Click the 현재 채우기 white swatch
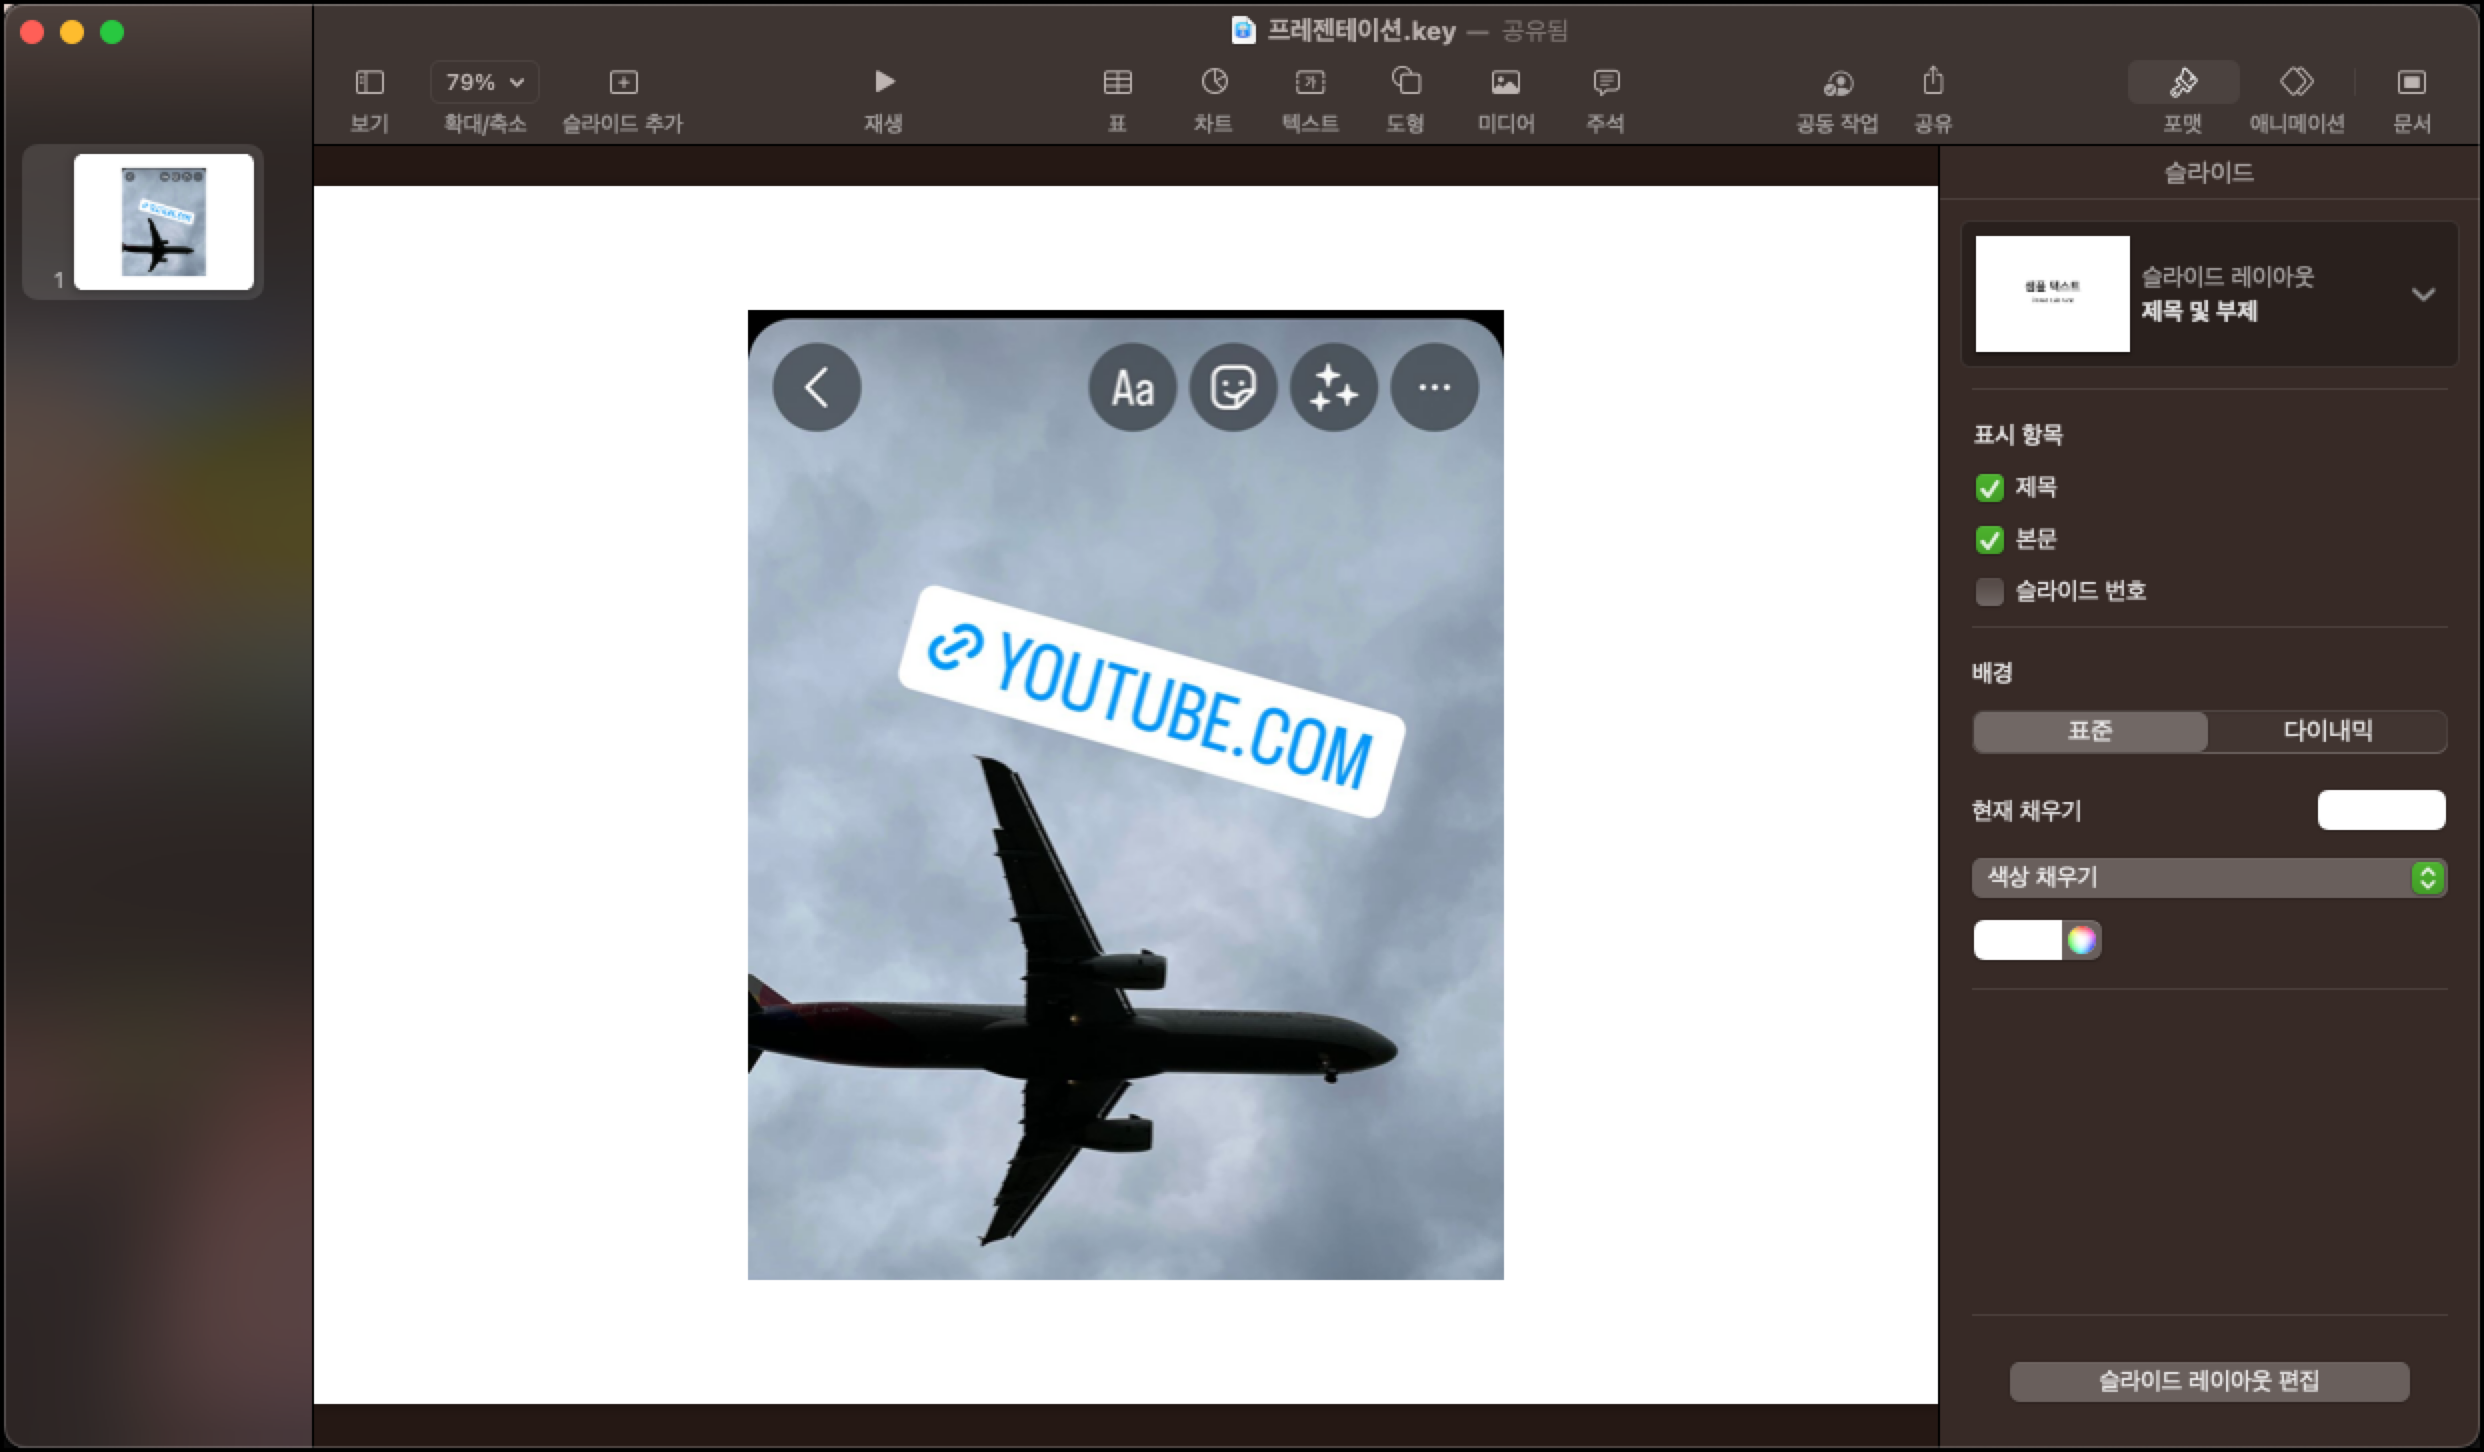The height and width of the screenshot is (1452, 2484). [x=2382, y=810]
